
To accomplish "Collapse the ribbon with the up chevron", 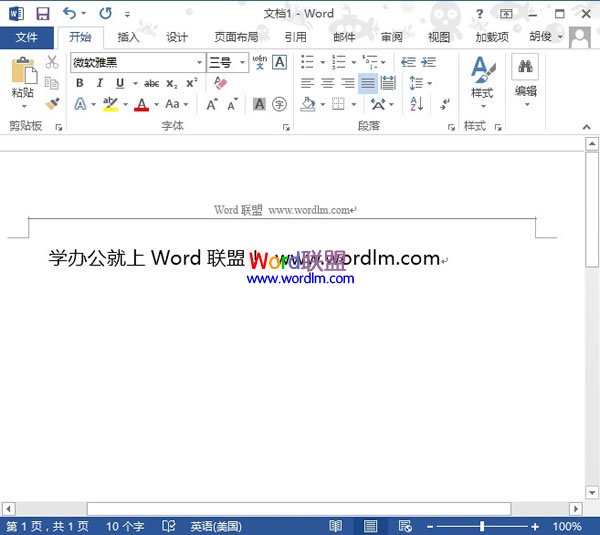I will click(587, 127).
